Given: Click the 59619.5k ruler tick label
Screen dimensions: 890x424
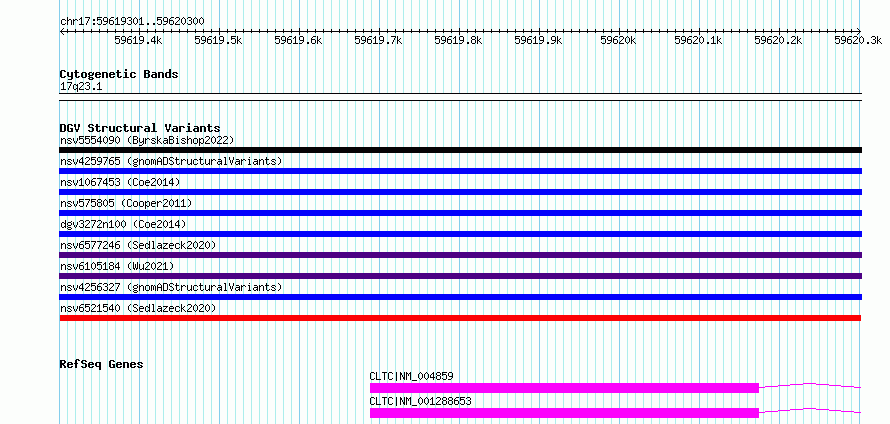Looking at the screenshot, I should pyautogui.click(x=218, y=40).
